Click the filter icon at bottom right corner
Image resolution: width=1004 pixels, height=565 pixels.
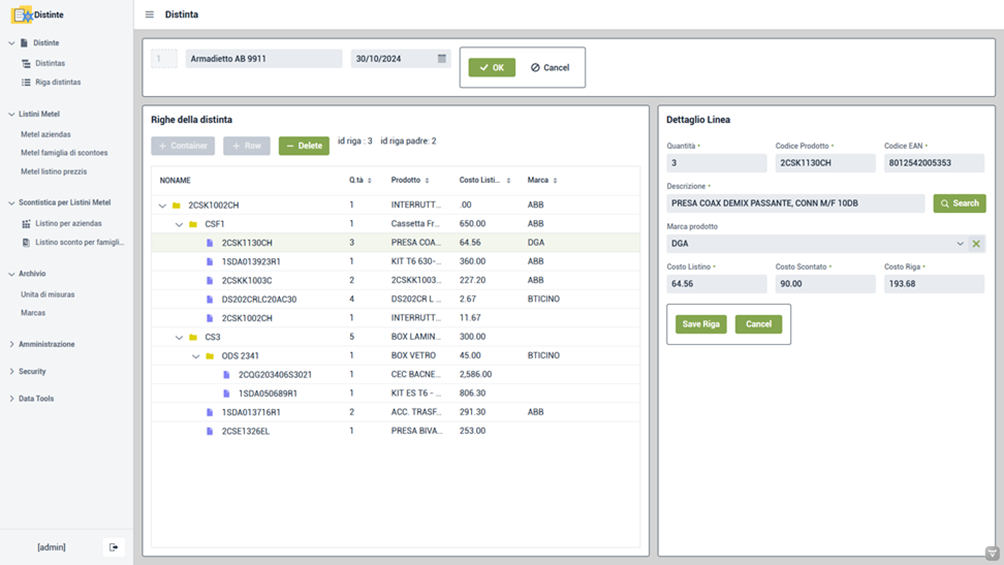point(992,553)
